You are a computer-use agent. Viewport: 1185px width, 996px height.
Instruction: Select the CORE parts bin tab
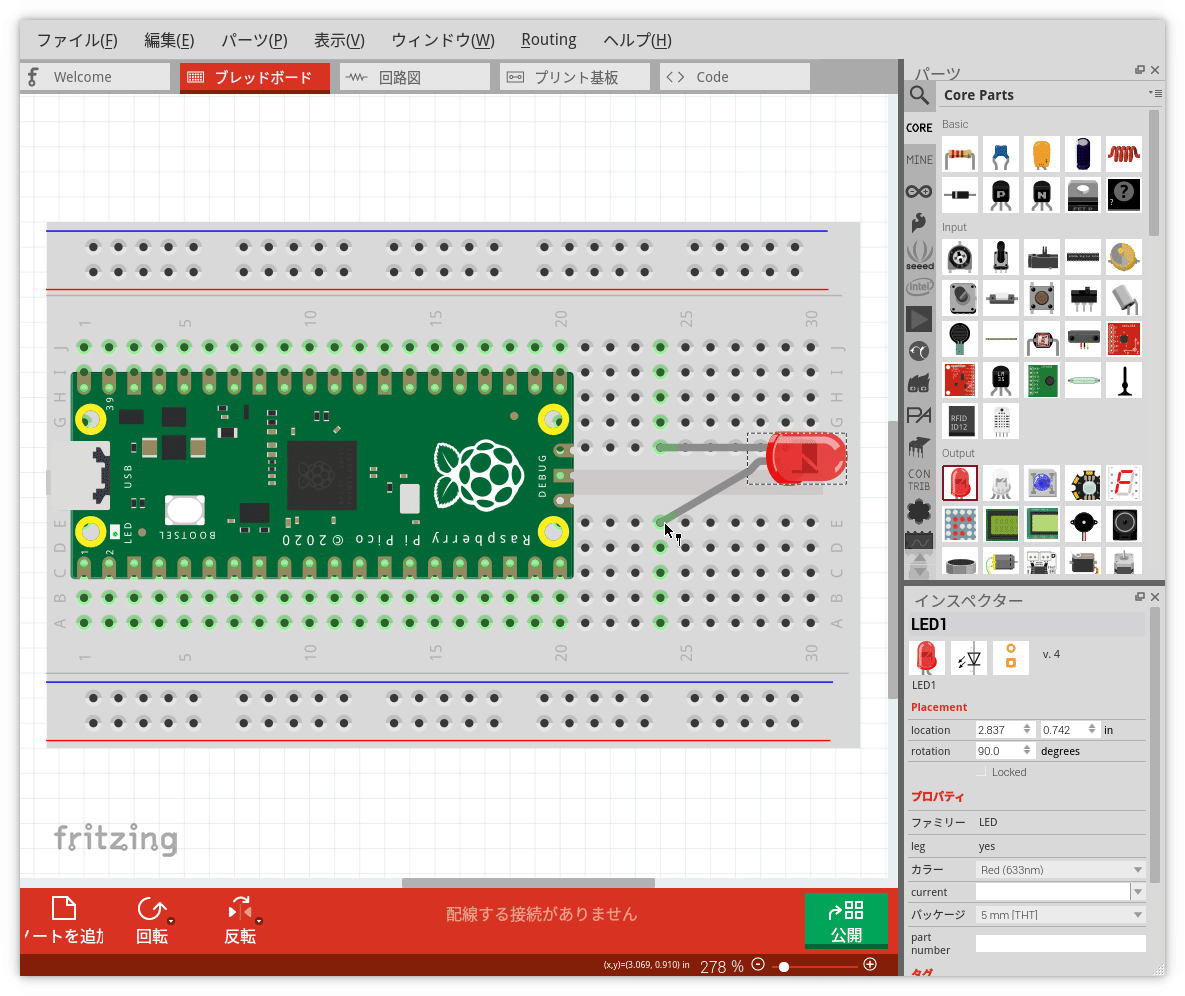click(x=919, y=128)
